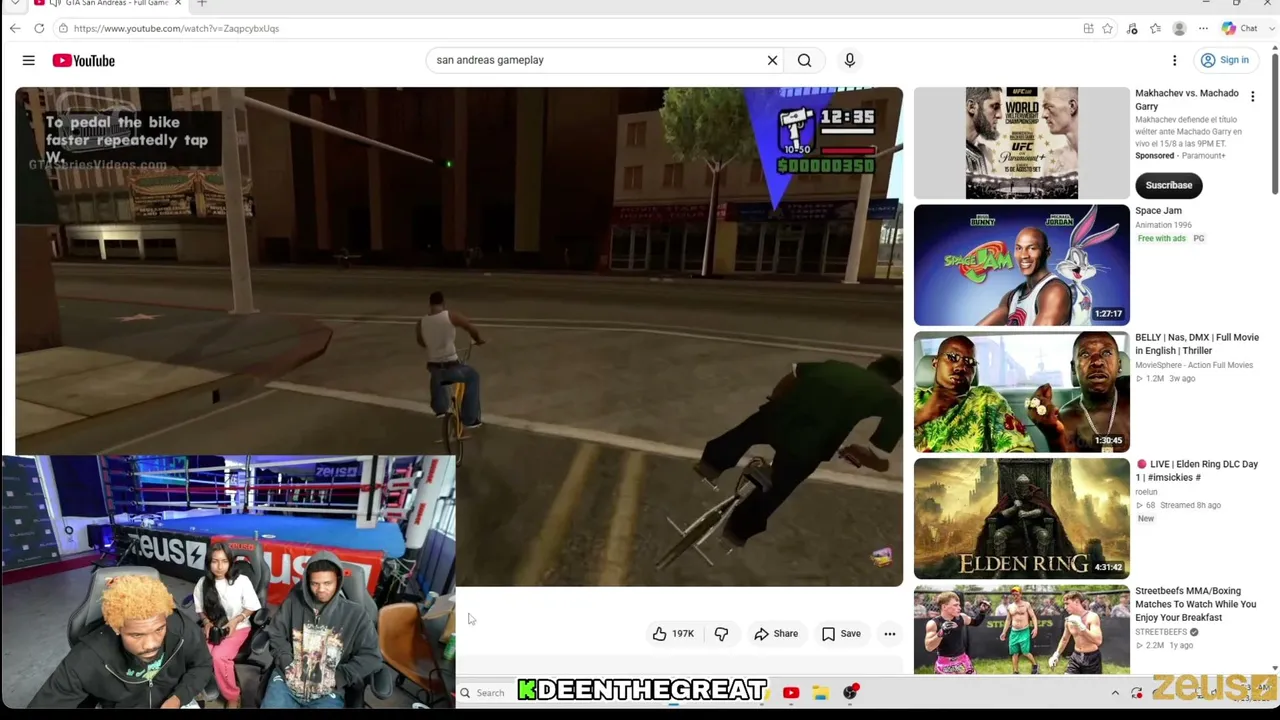Open more actions below the video
The image size is (1280, 720).
889,633
